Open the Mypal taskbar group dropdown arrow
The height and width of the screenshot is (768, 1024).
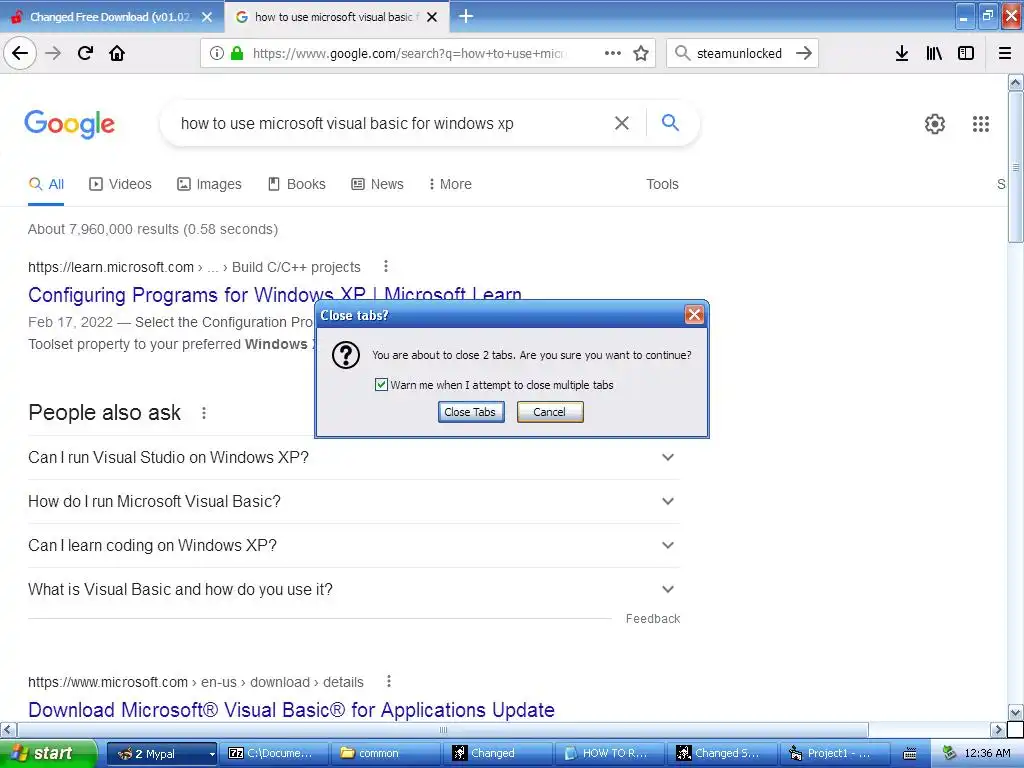coord(212,754)
